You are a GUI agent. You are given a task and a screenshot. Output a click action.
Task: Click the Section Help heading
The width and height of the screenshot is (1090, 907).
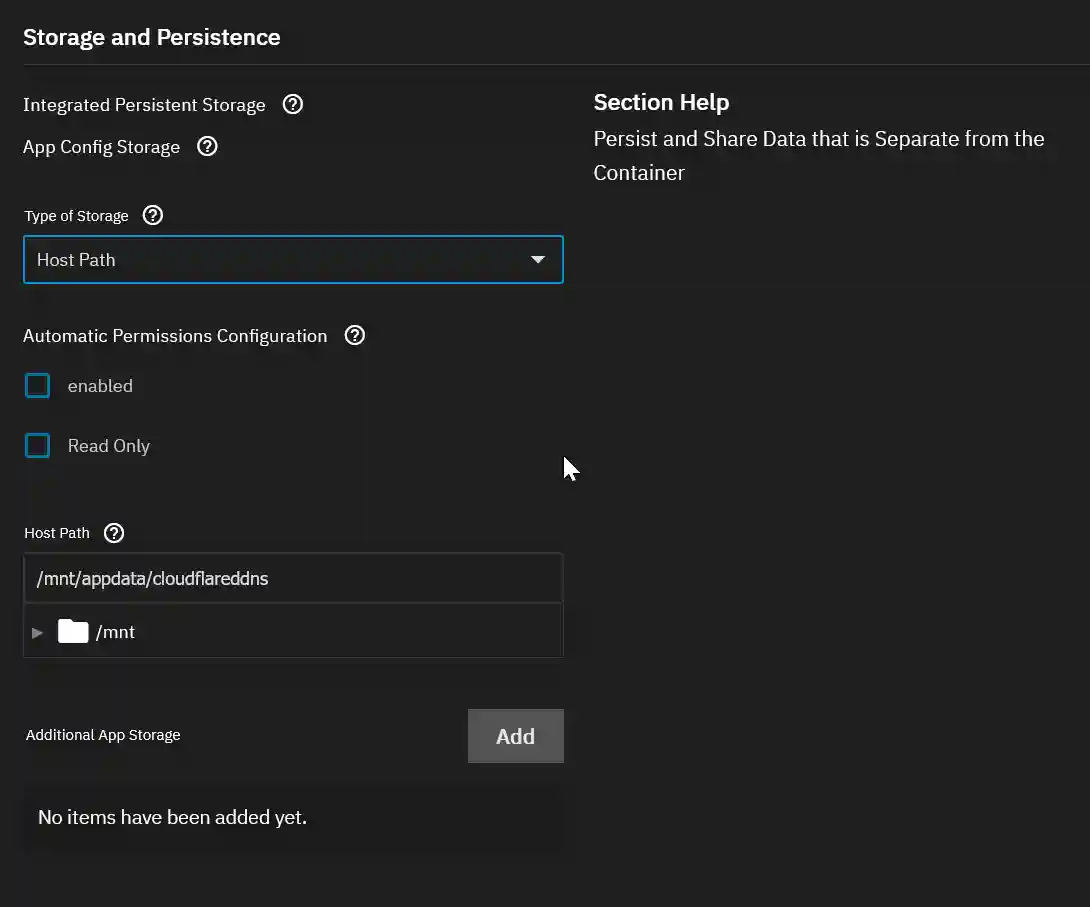661,102
